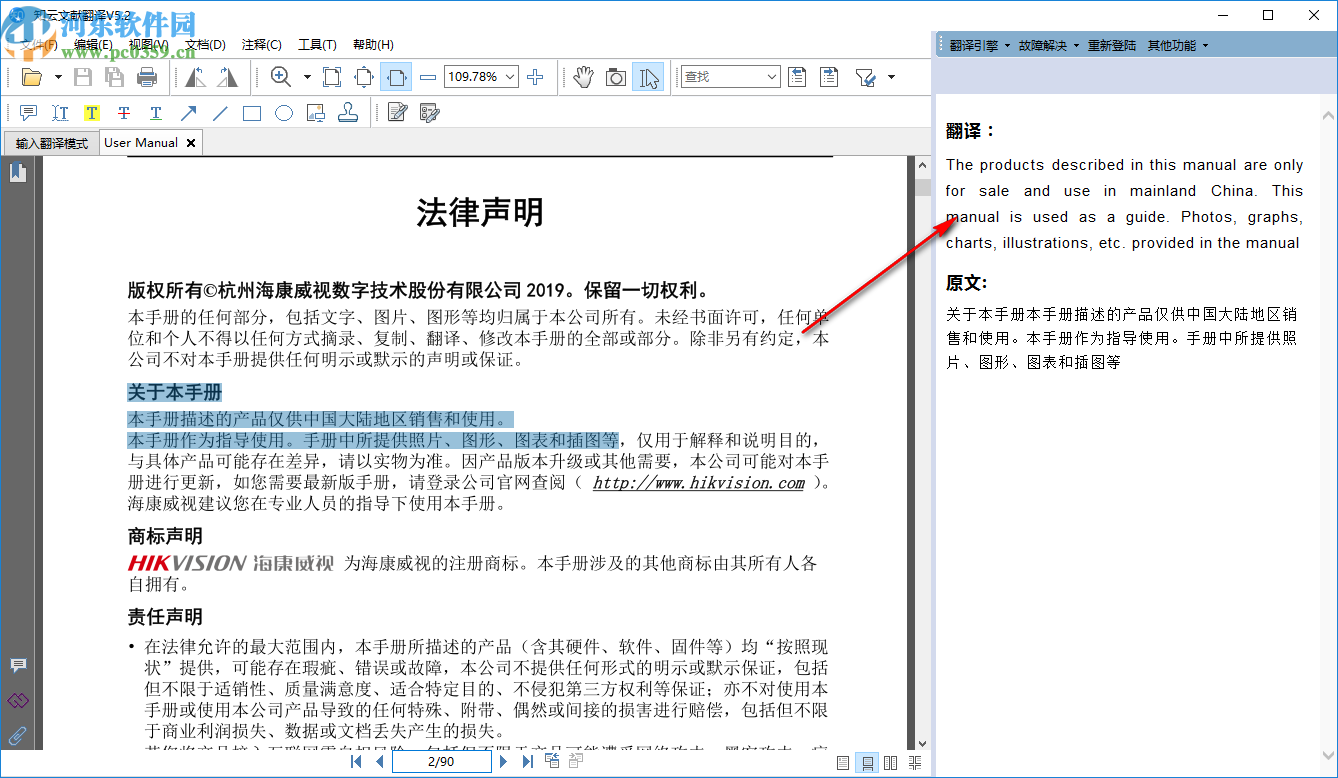
Task: Rotate page counterclockwise
Action: pyautogui.click(x=196, y=77)
